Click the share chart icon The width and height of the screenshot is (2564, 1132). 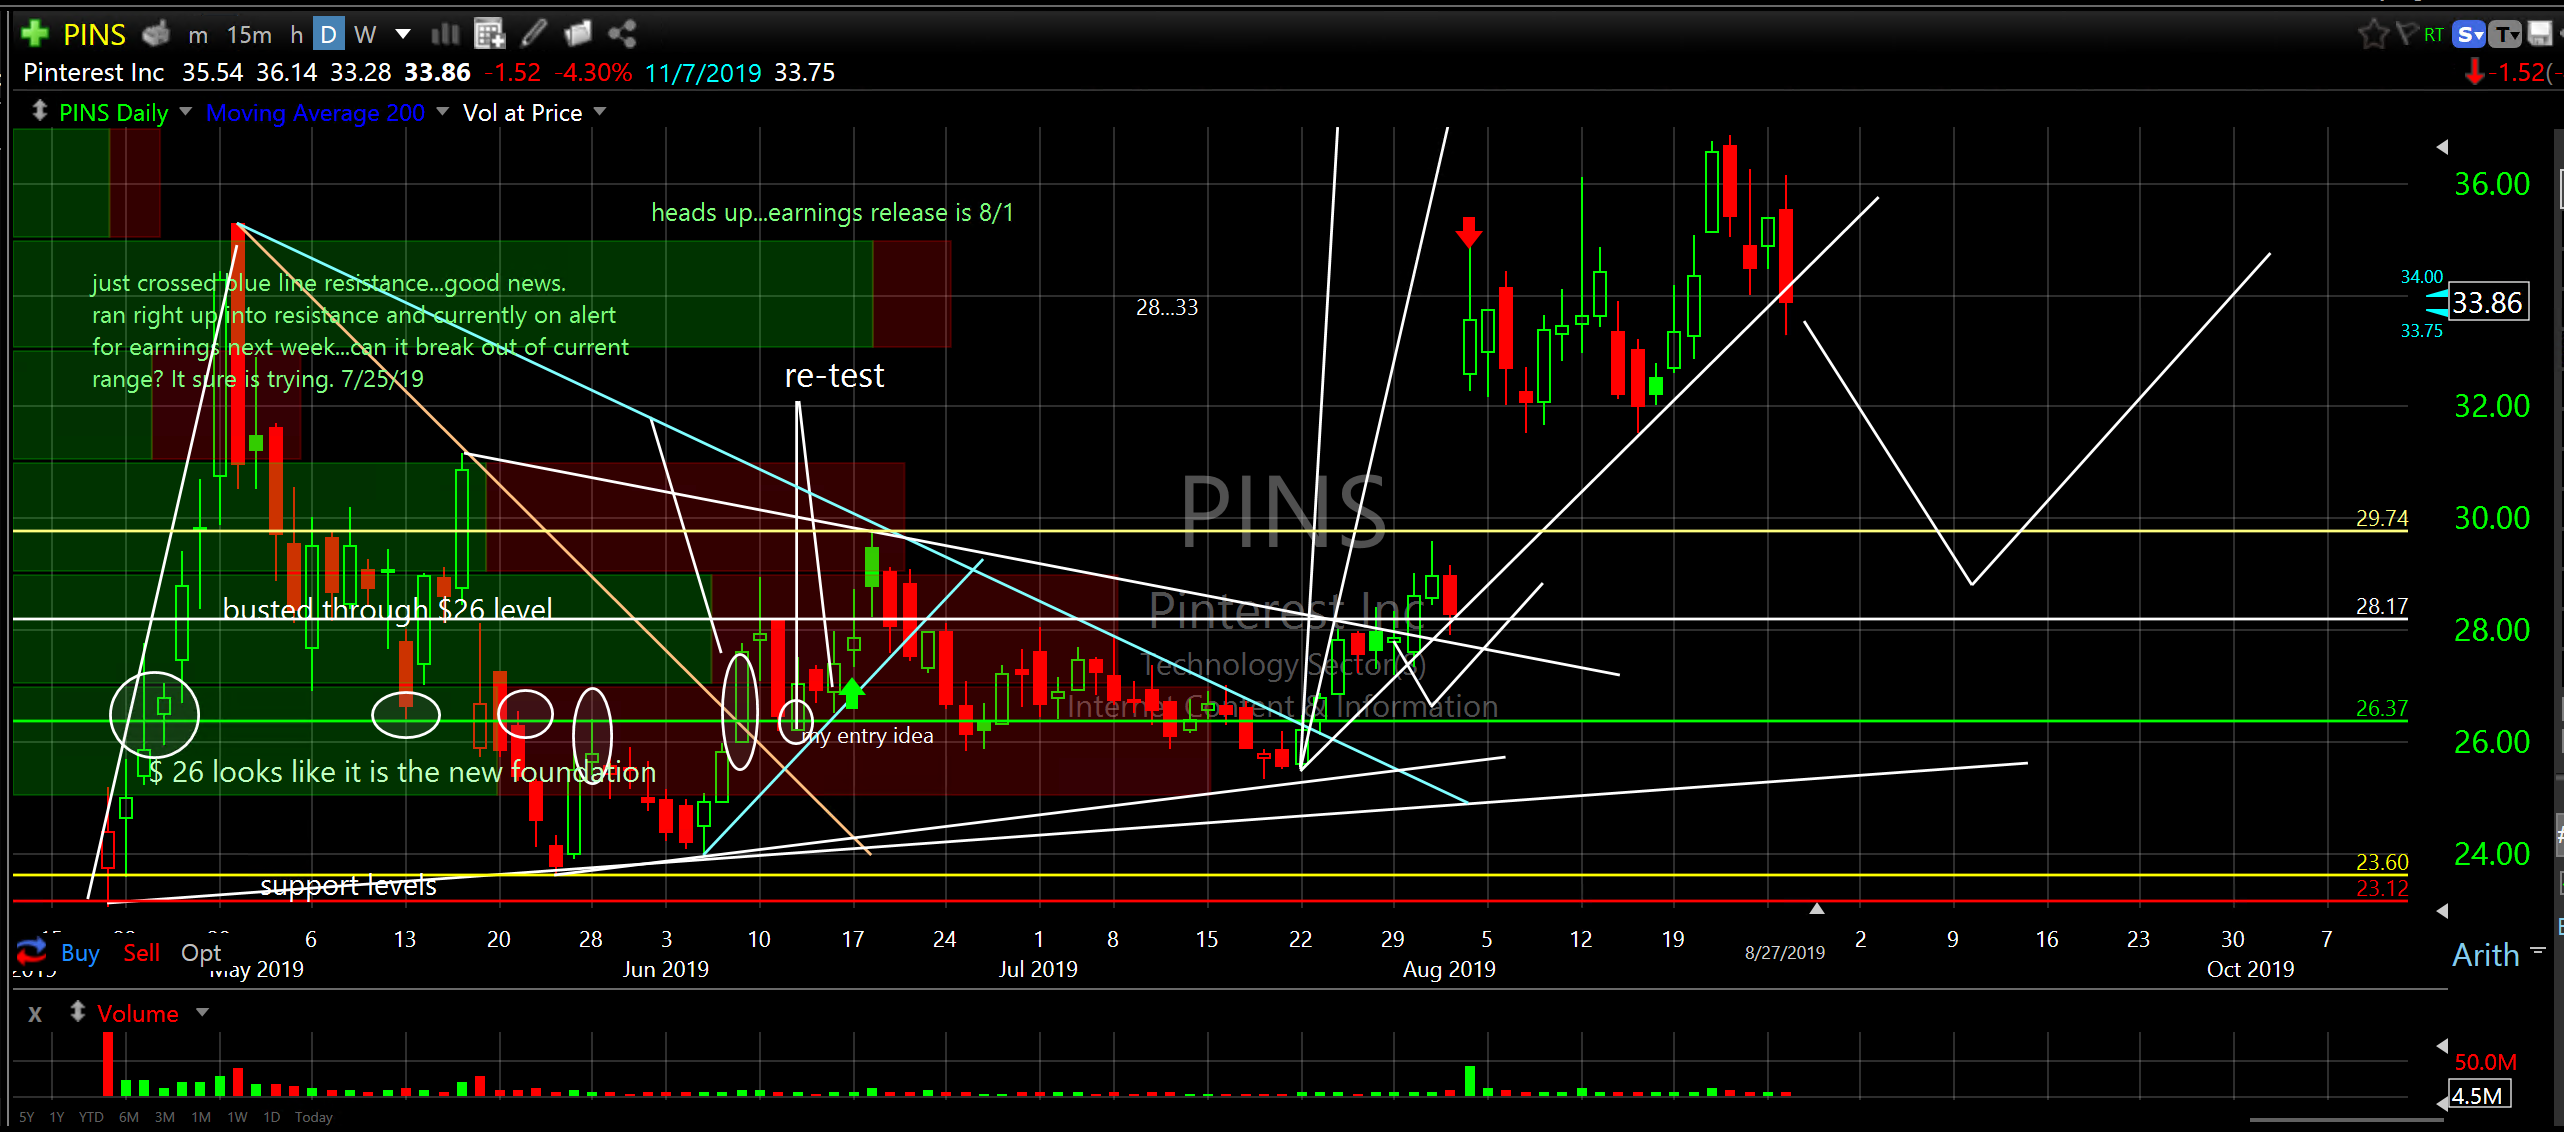[x=622, y=34]
